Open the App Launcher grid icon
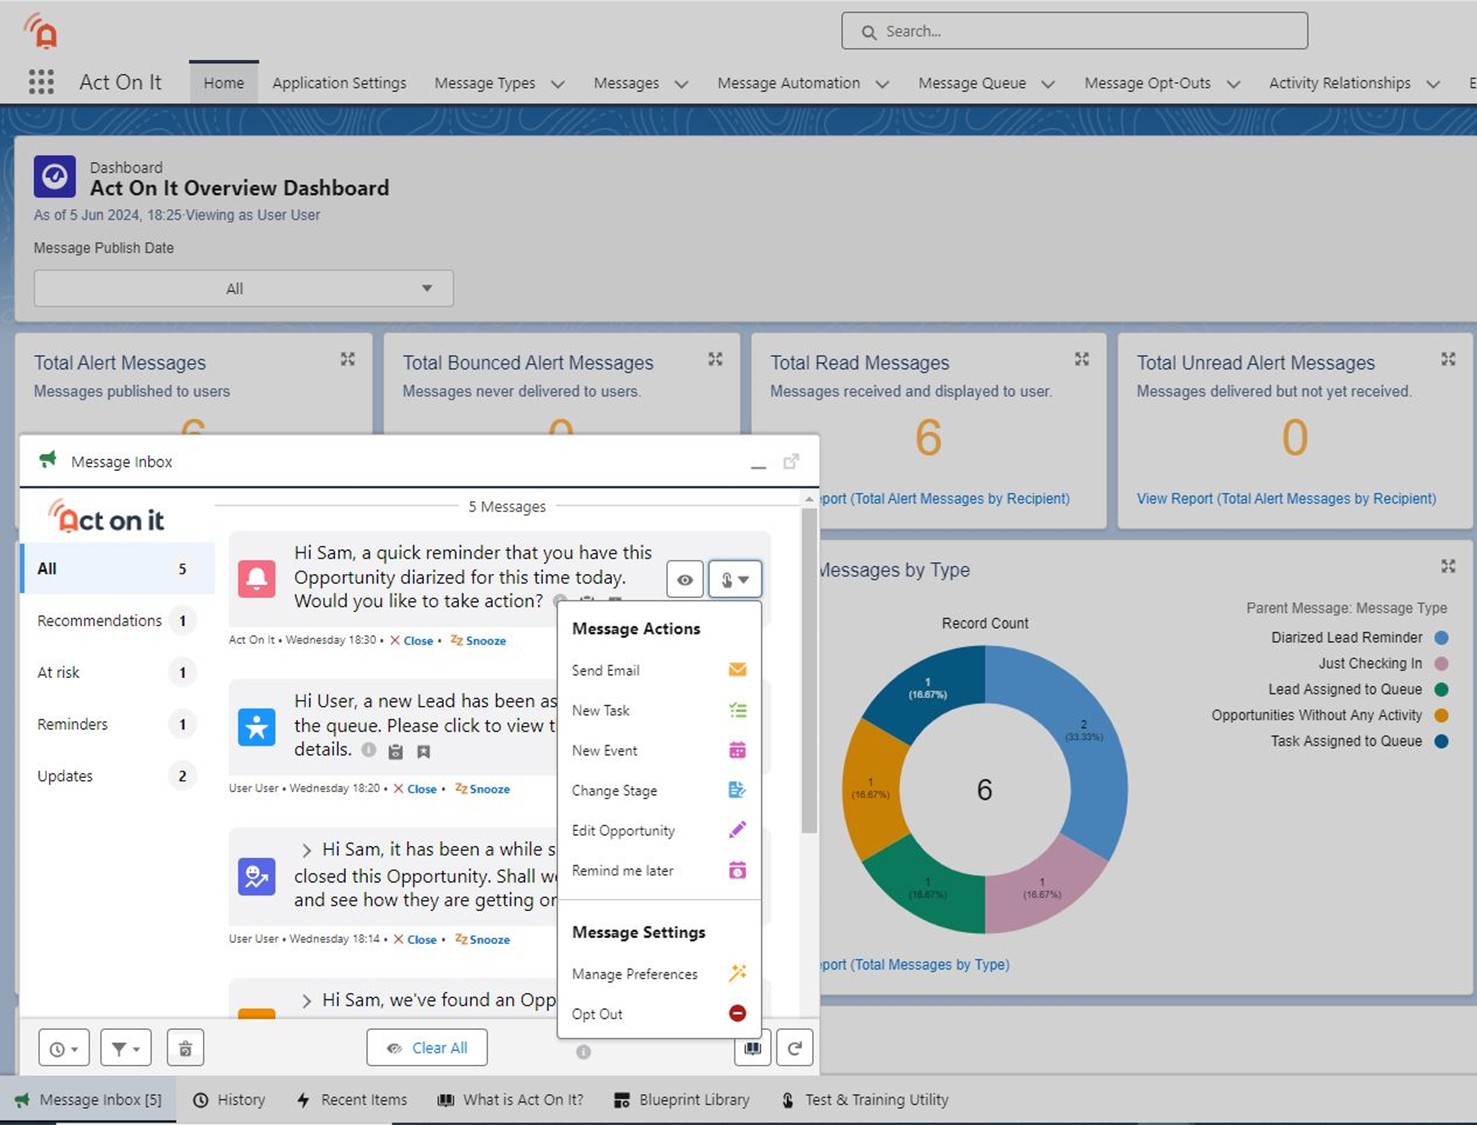Screen dimensions: 1477x1125 (41, 82)
